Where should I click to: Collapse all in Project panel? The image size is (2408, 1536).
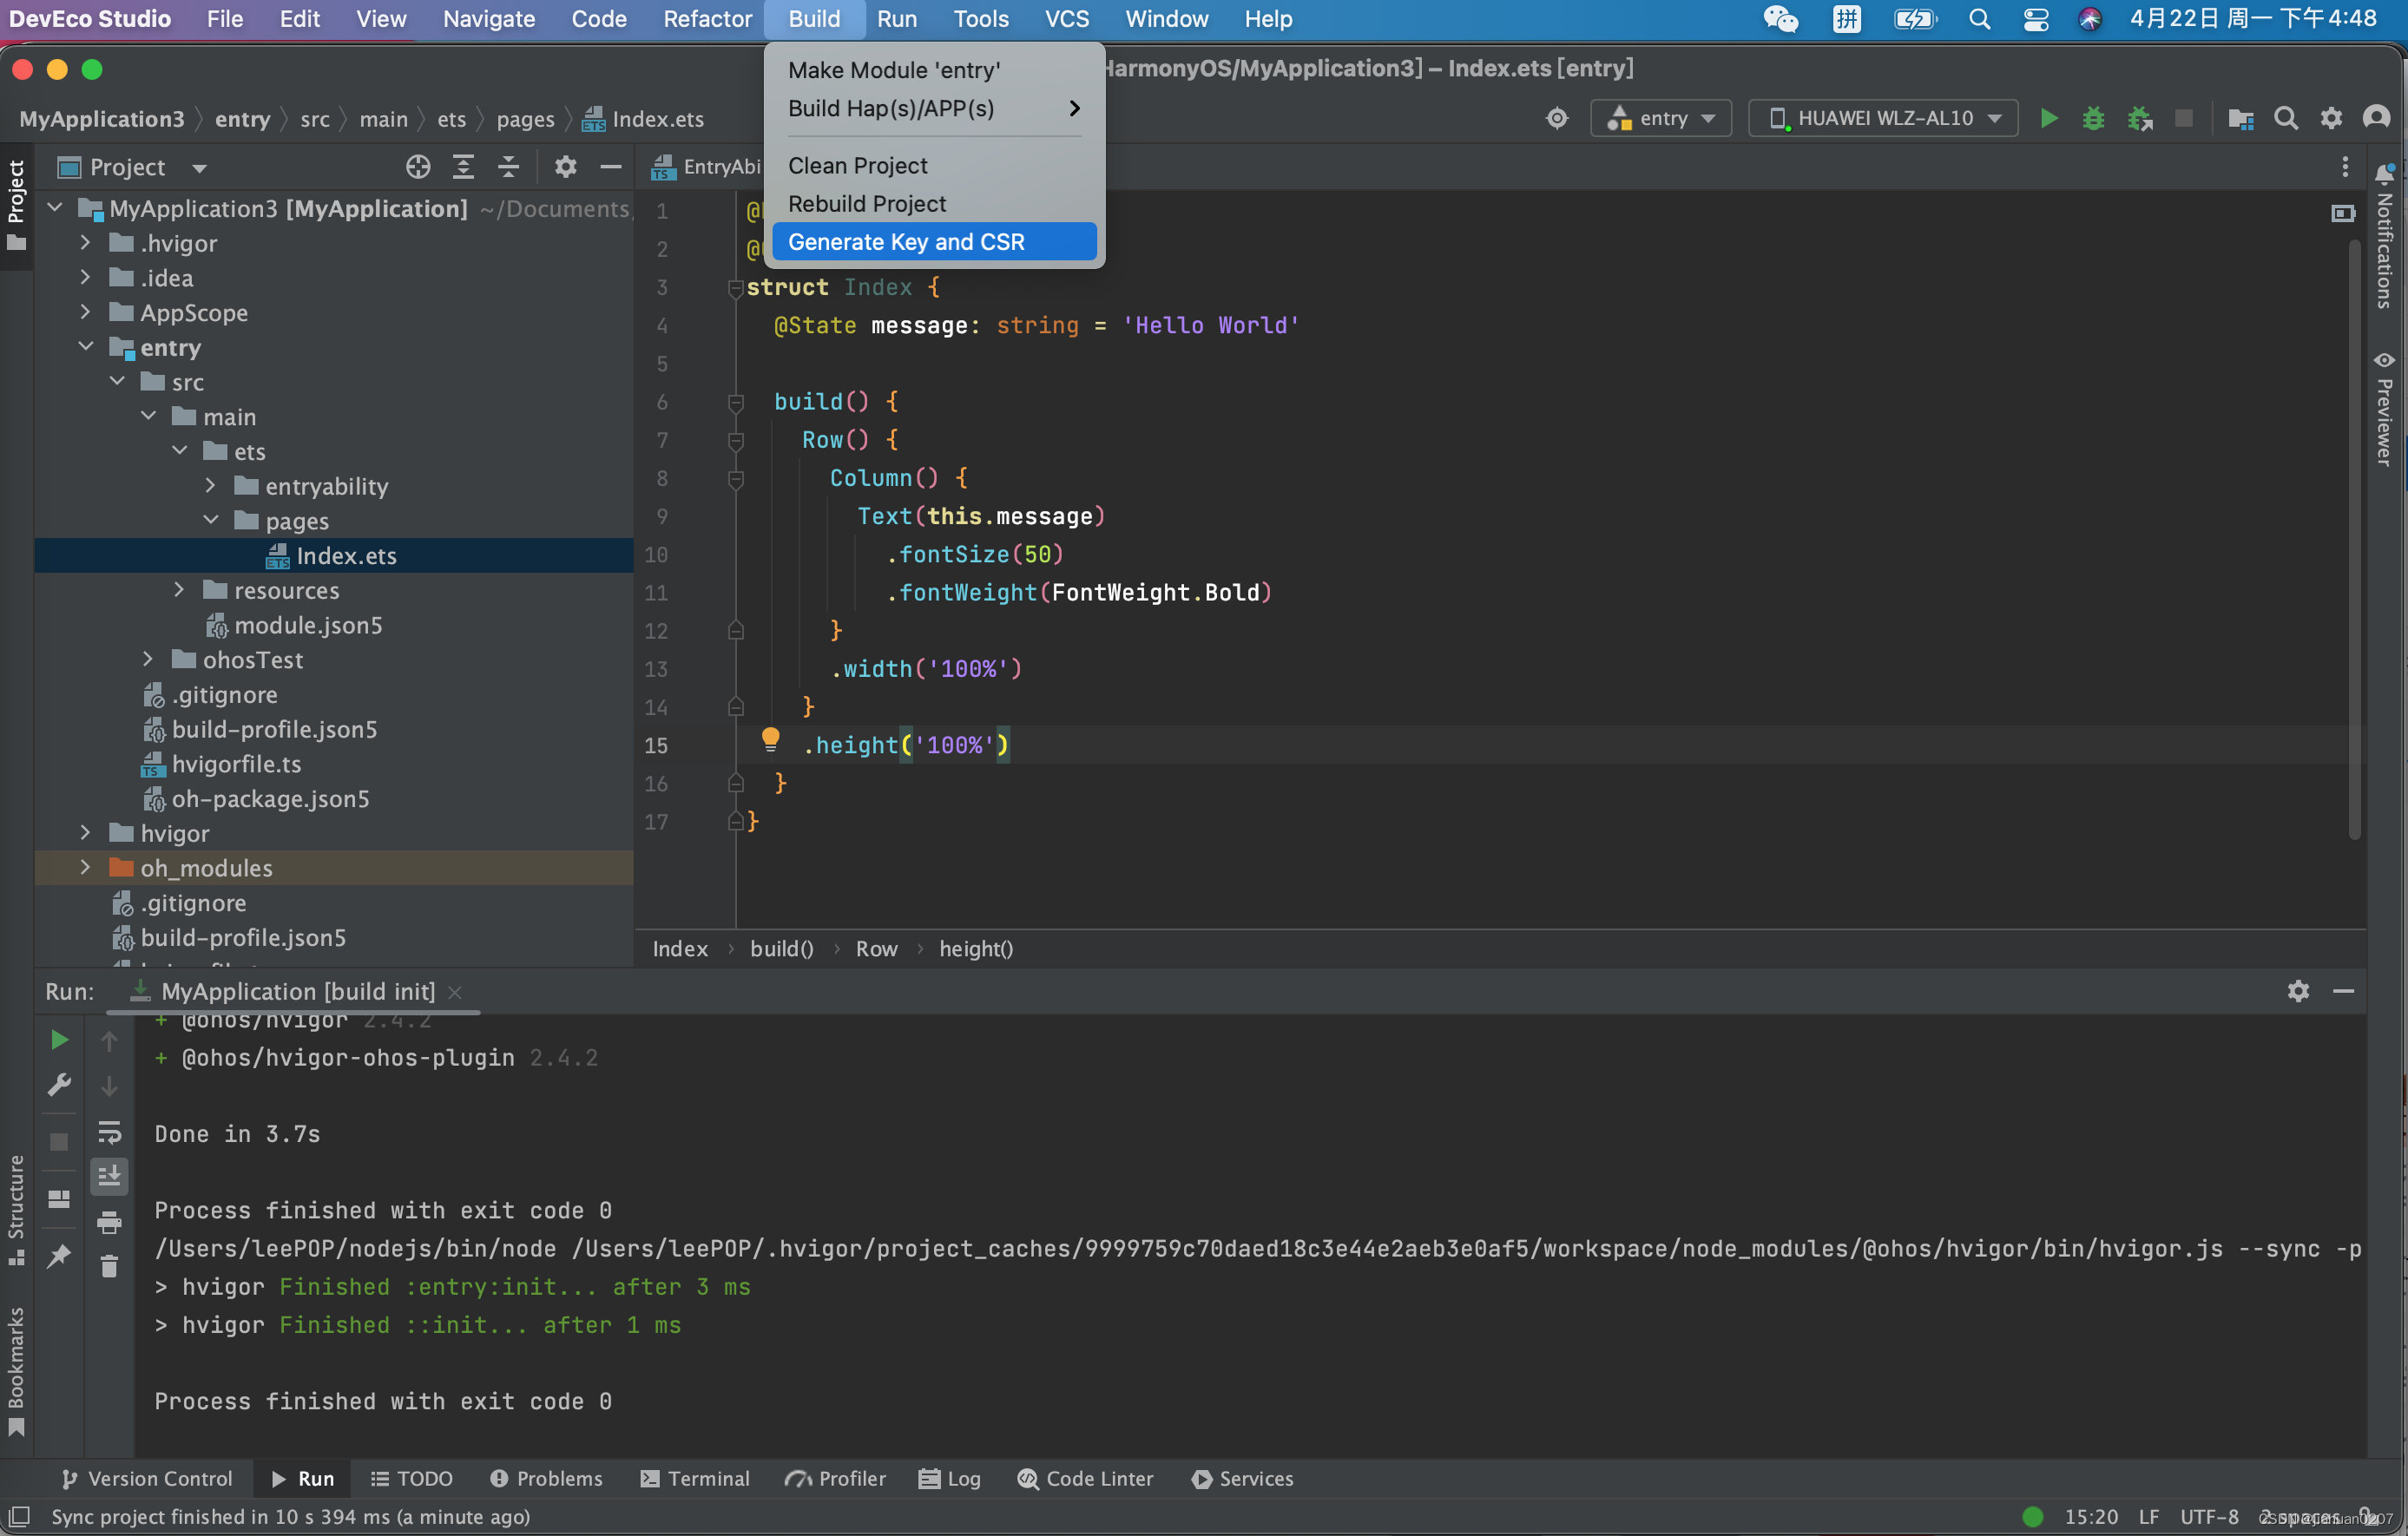coord(509,167)
